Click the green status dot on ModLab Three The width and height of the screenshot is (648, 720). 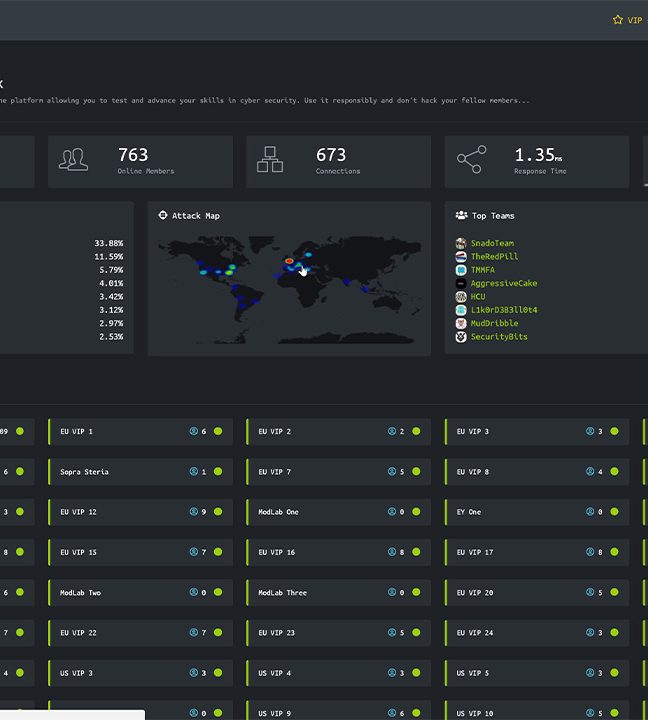(x=416, y=592)
